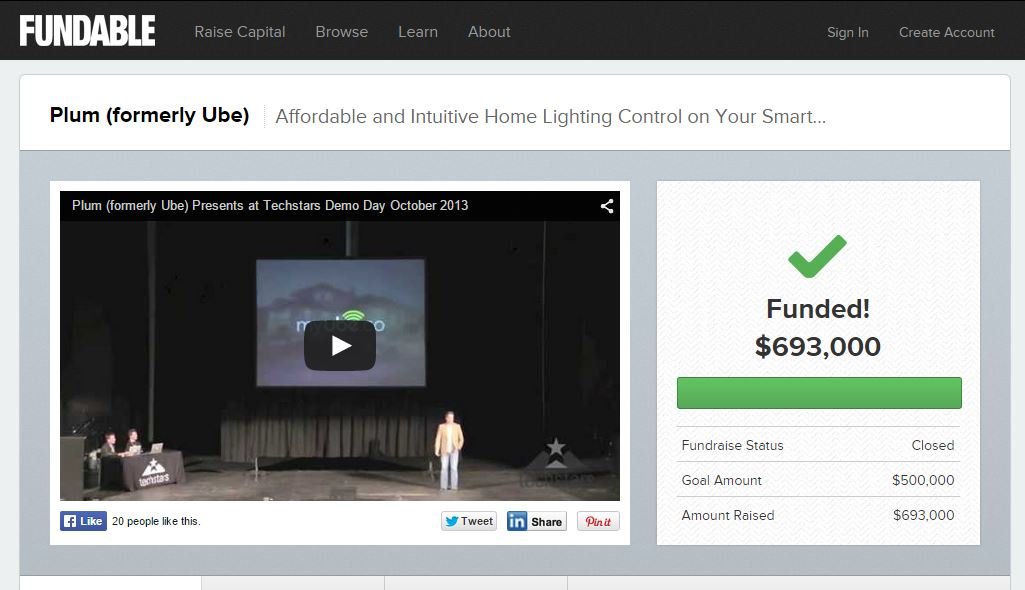Click Sign In link
Screen dimensions: 1025x590
(847, 33)
